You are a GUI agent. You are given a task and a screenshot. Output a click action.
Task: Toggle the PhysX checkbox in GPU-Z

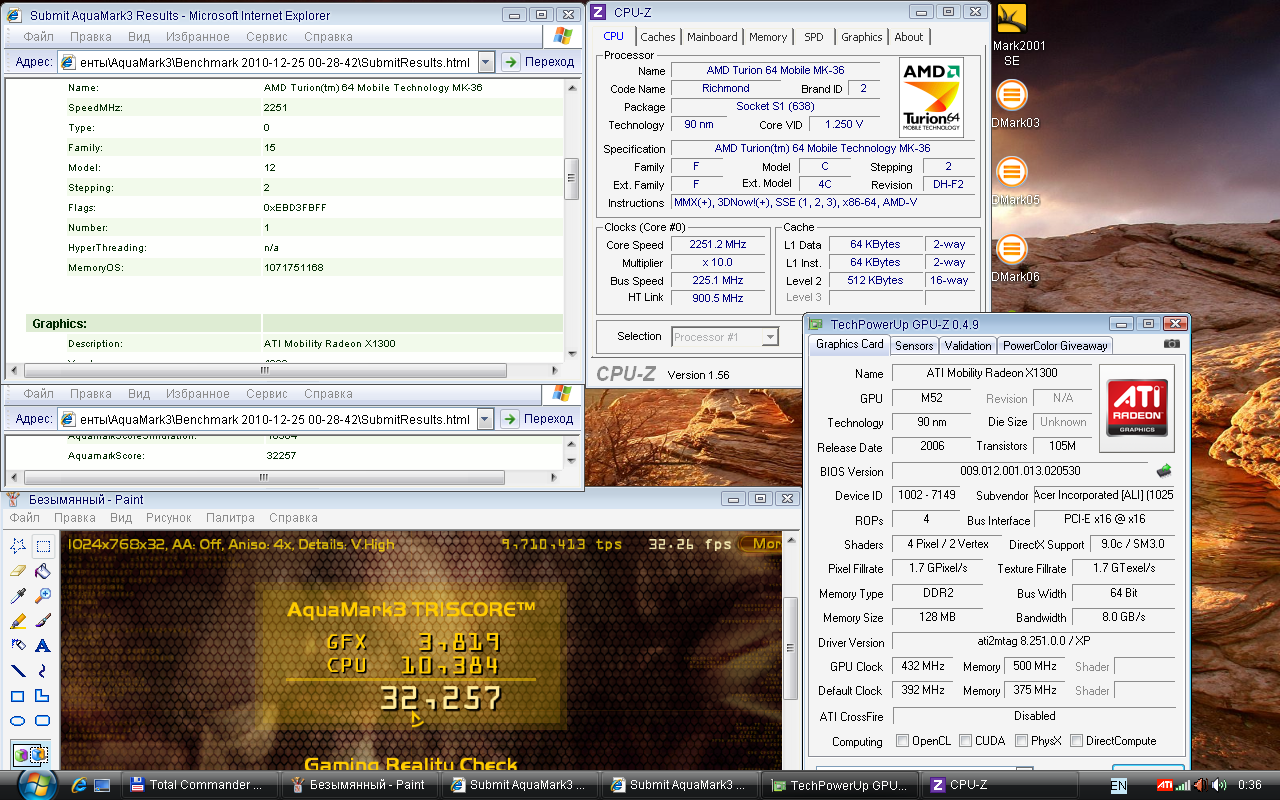coord(1021,741)
